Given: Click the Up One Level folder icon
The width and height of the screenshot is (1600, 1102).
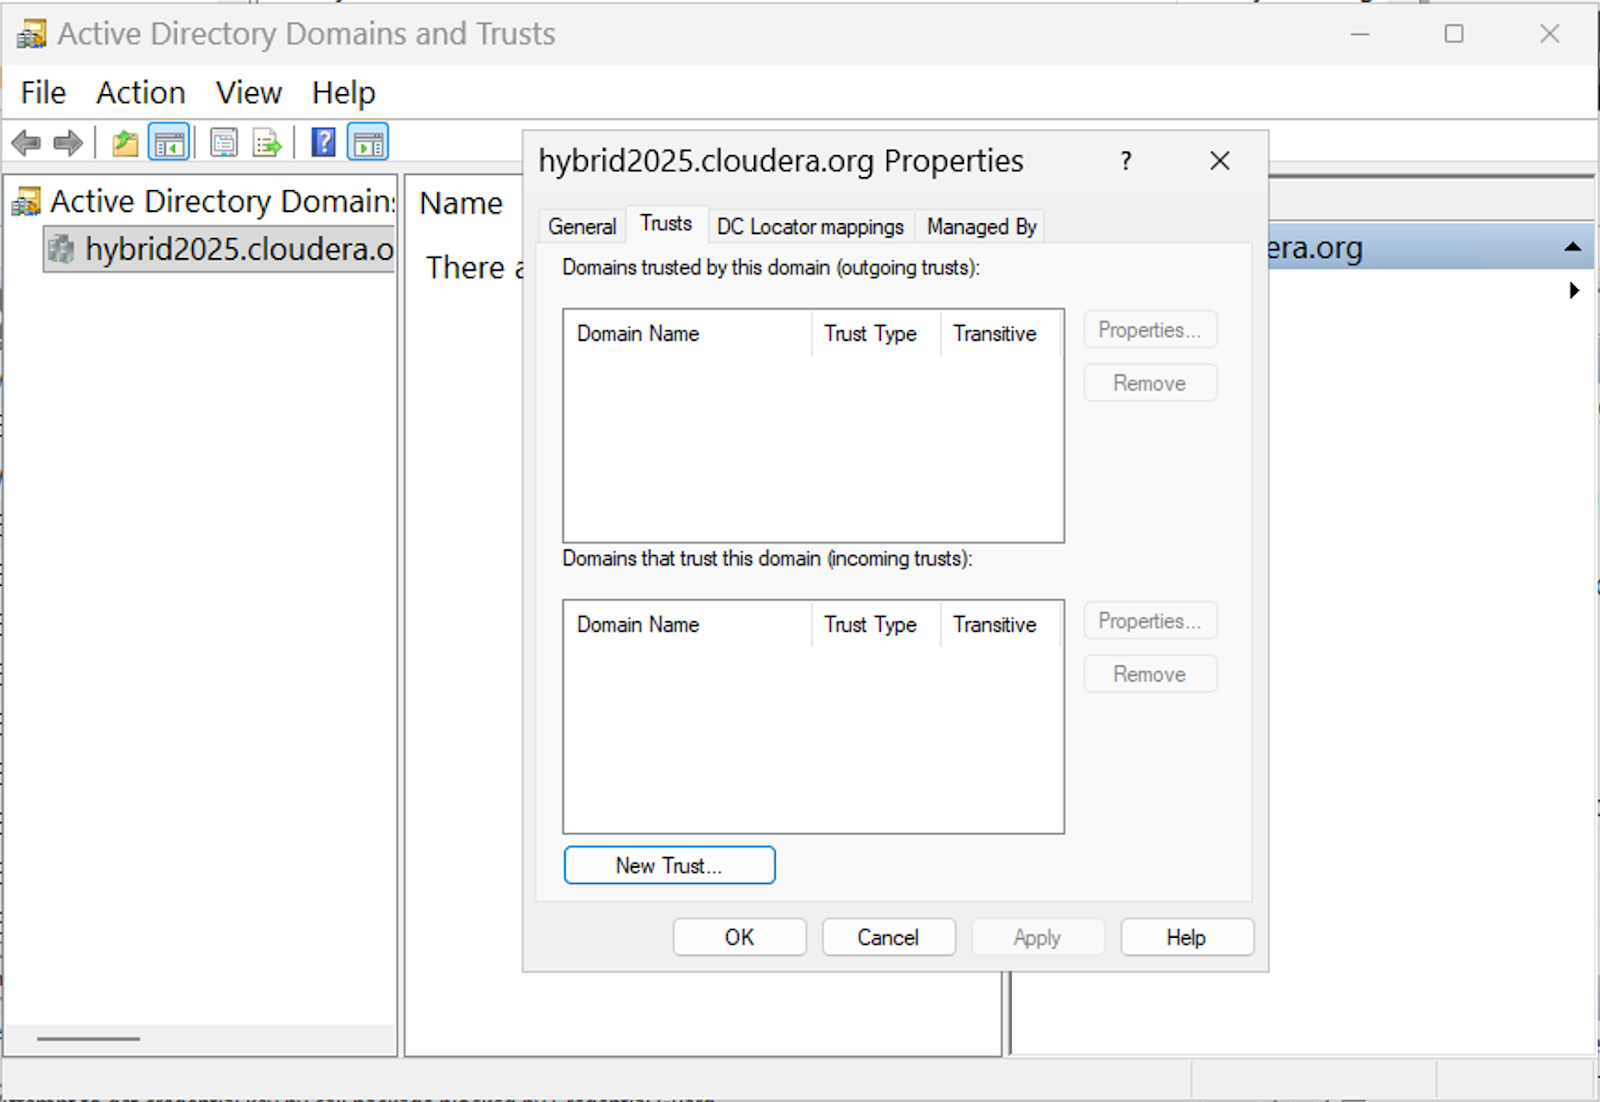Looking at the screenshot, I should [x=125, y=143].
